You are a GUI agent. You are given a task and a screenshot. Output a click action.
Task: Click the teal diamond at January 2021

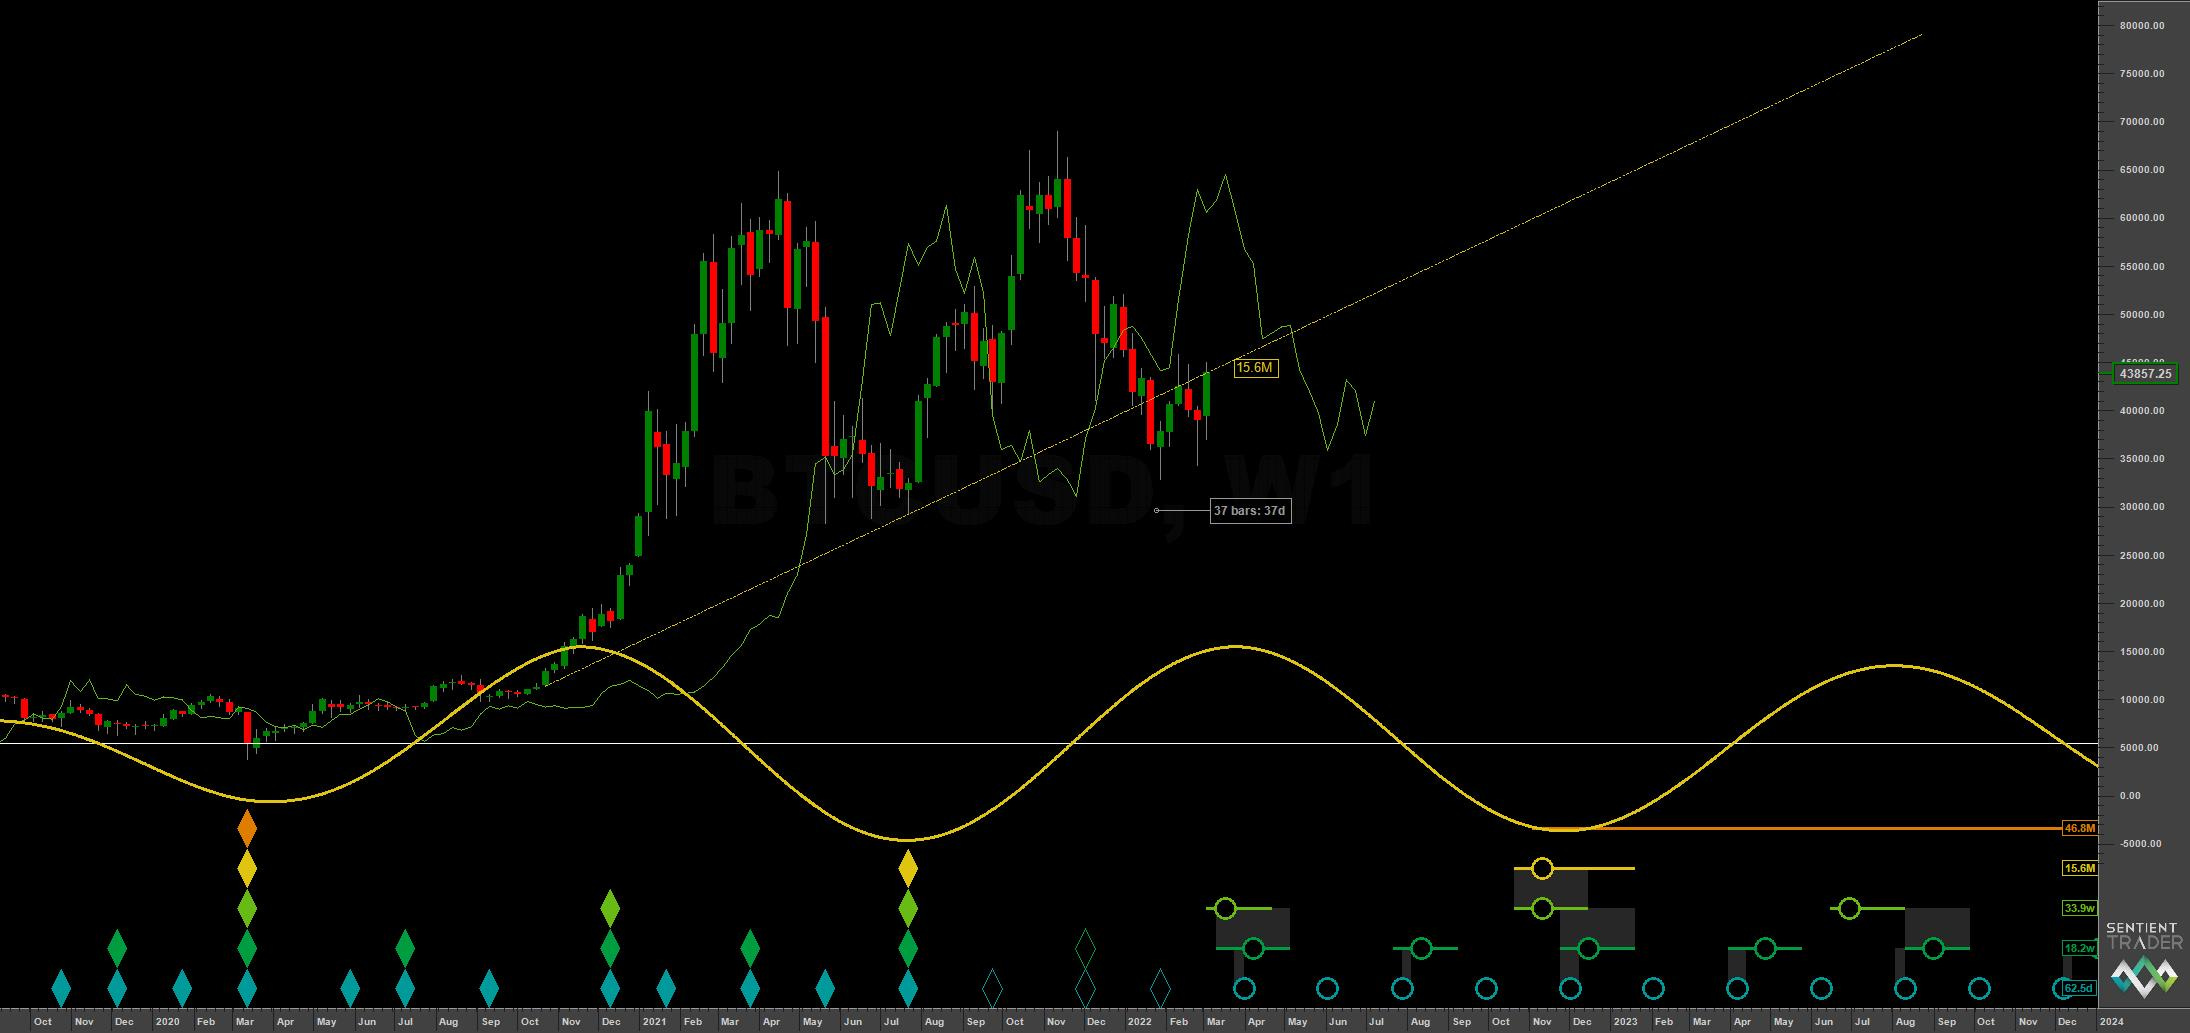tap(666, 988)
